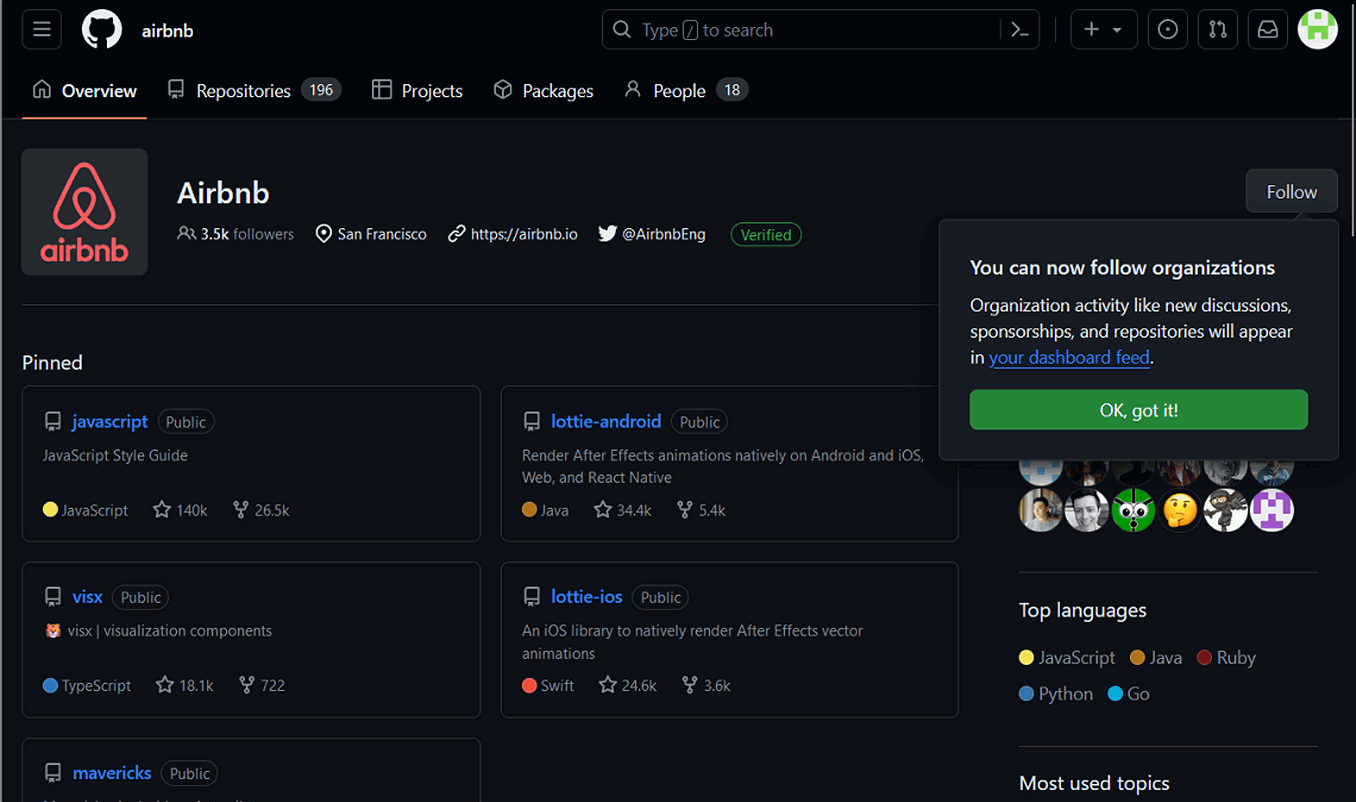This screenshot has height=802, width=1356.
Task: Click in the search input field
Action: [800, 30]
